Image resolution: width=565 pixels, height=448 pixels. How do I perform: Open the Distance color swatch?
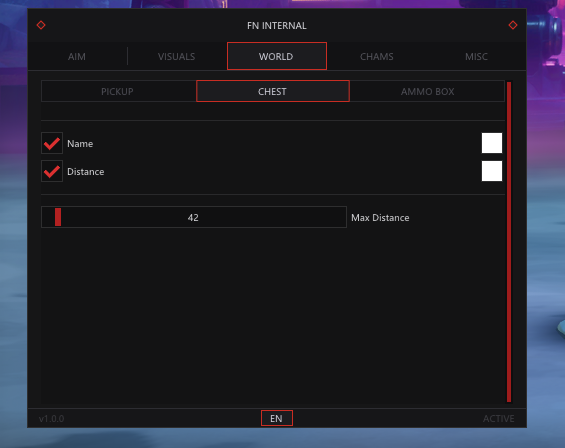pos(492,171)
